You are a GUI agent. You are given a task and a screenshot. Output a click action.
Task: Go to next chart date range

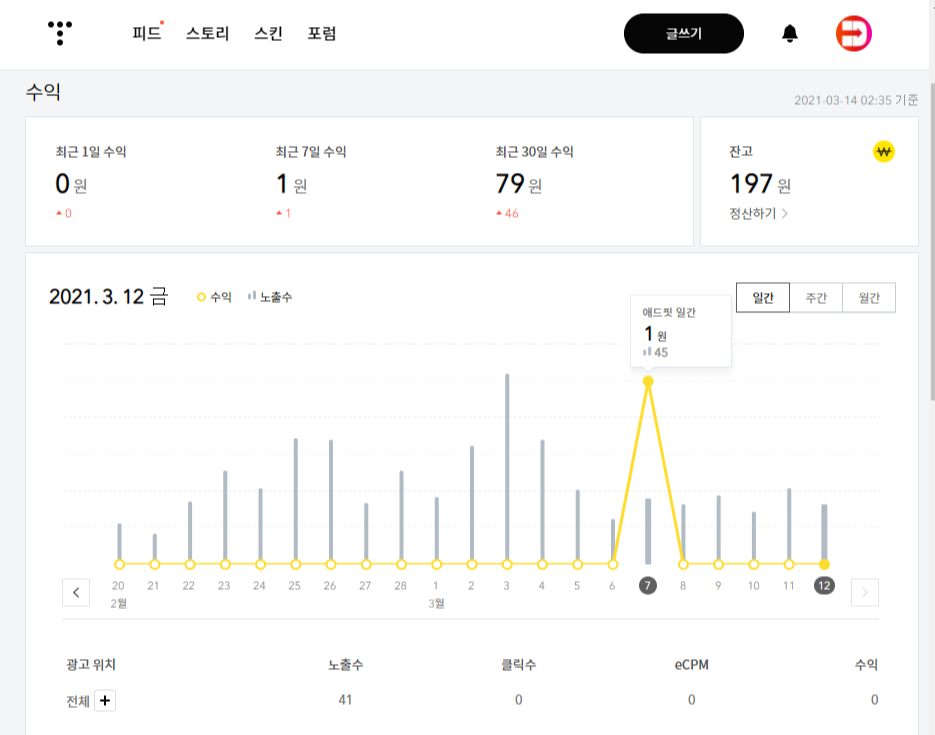(865, 593)
